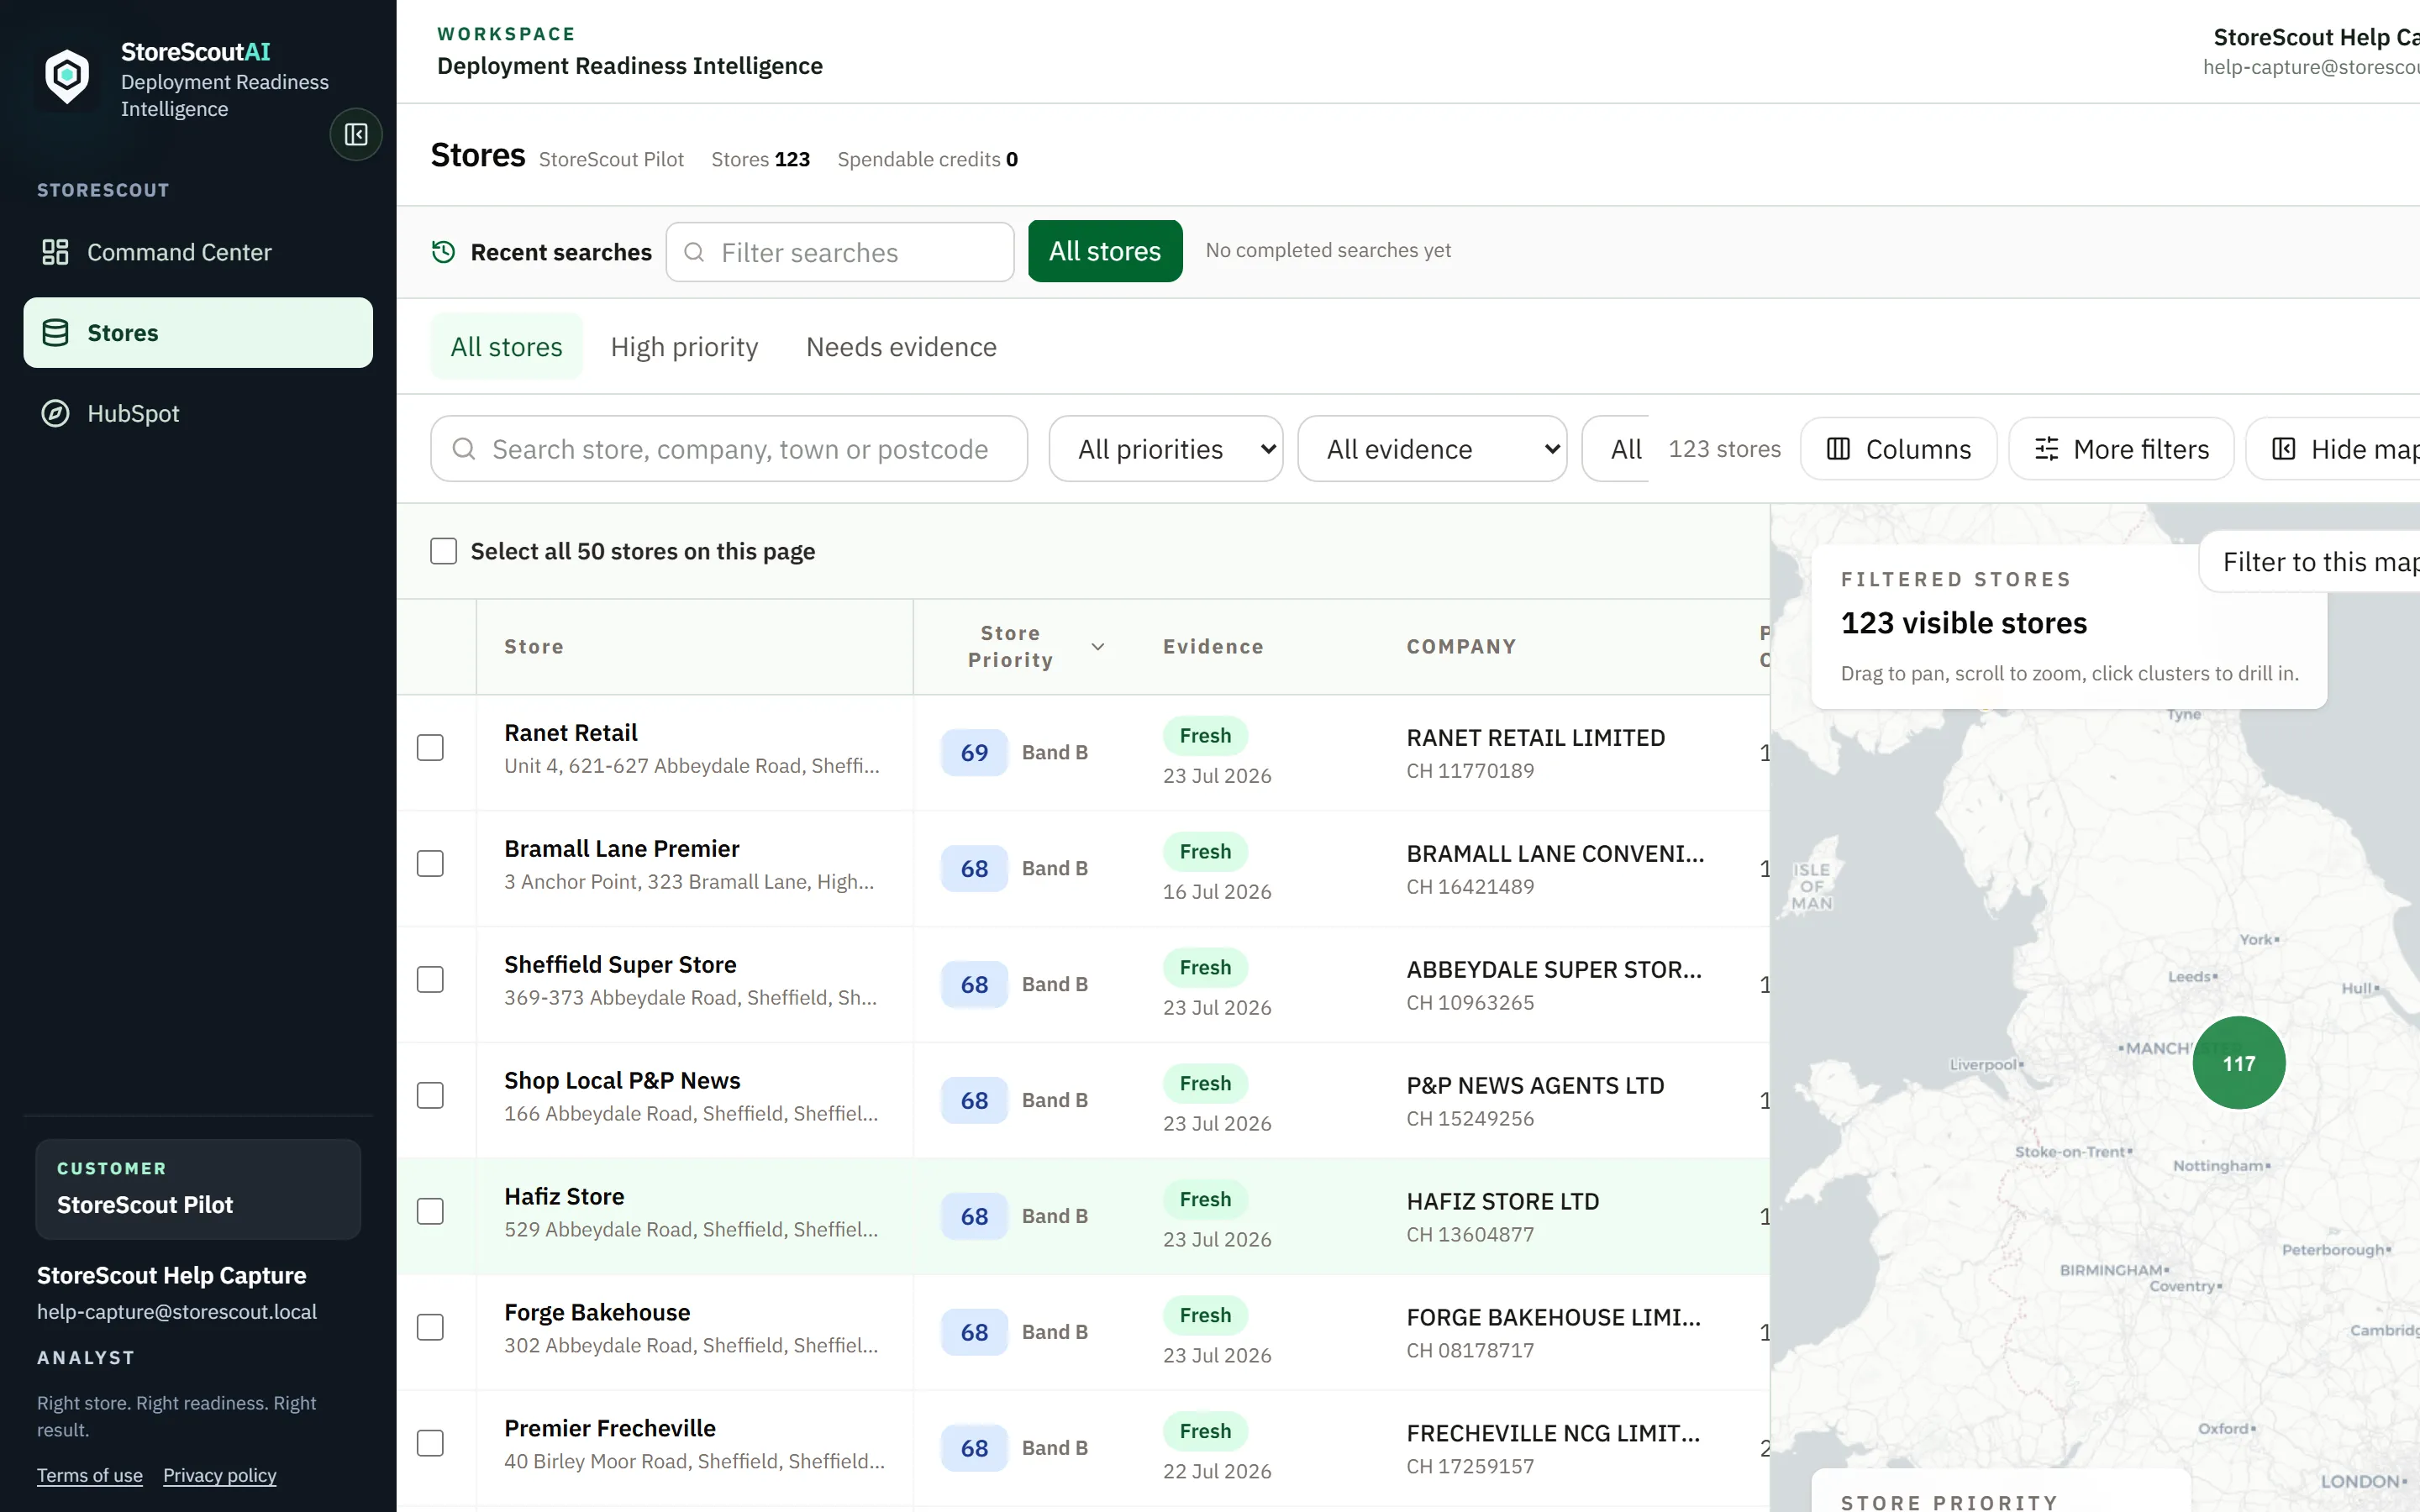Open More filters sliders icon
The image size is (2420, 1512).
click(x=2047, y=449)
